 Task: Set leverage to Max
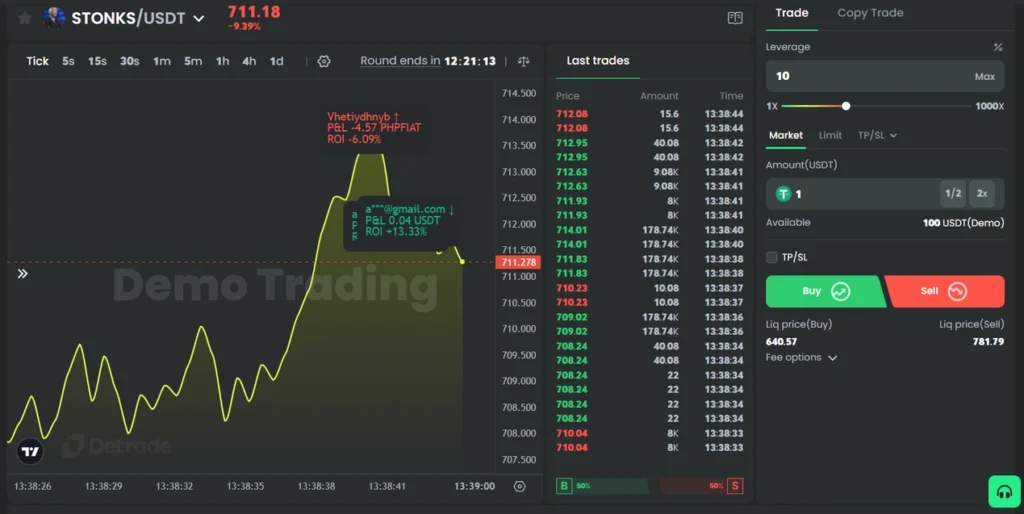985,76
